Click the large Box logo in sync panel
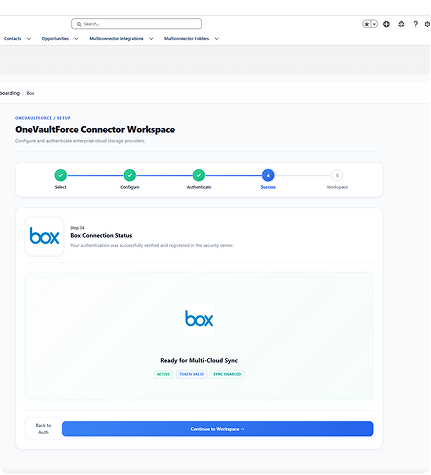The height and width of the screenshot is (475, 431). [199, 319]
